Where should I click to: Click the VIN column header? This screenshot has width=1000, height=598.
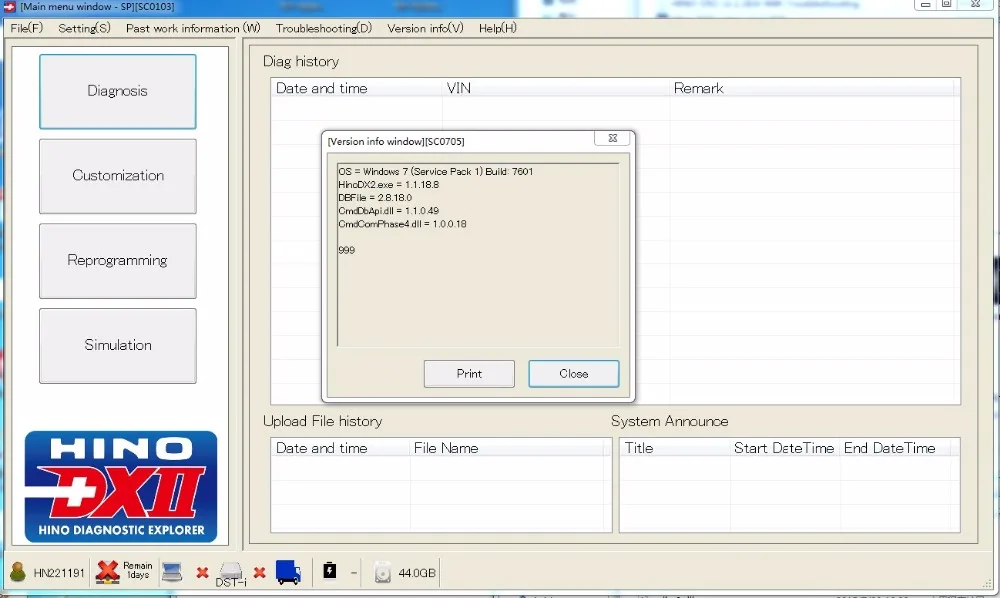click(x=555, y=88)
